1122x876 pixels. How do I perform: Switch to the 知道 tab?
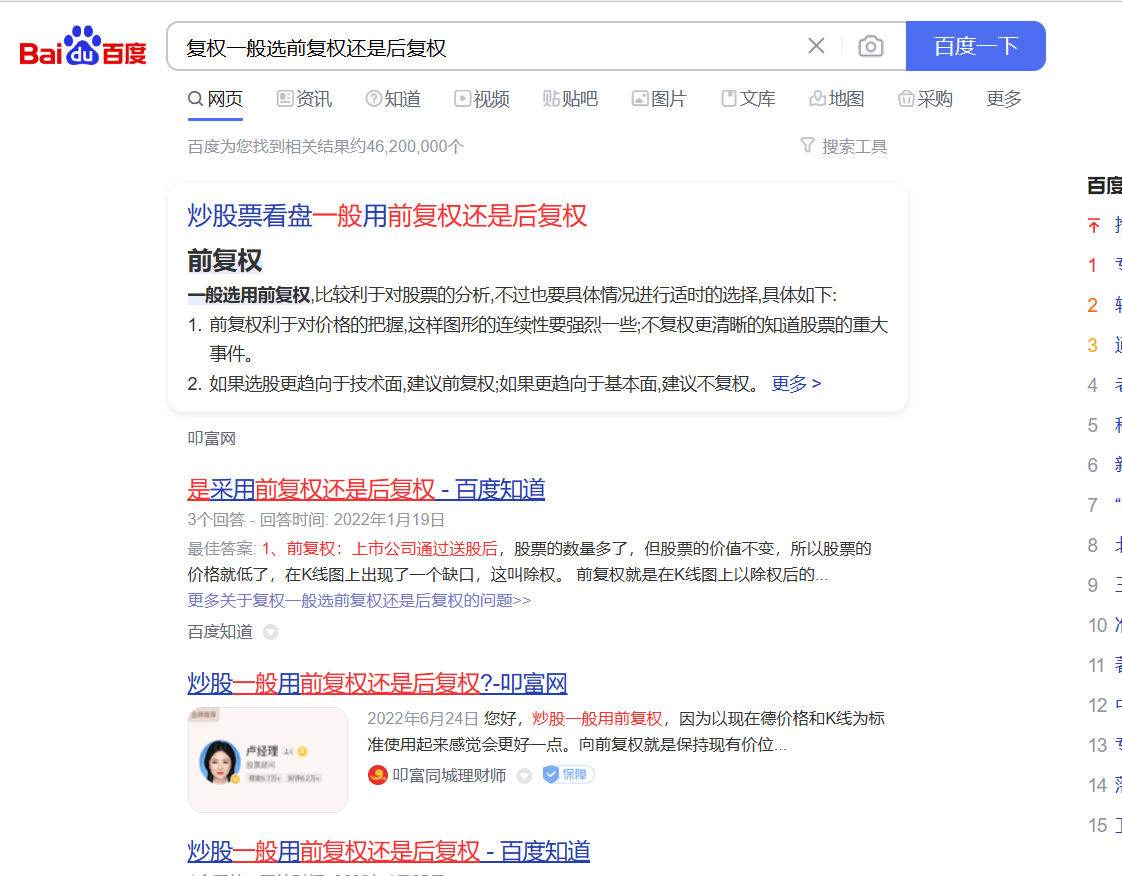click(393, 99)
